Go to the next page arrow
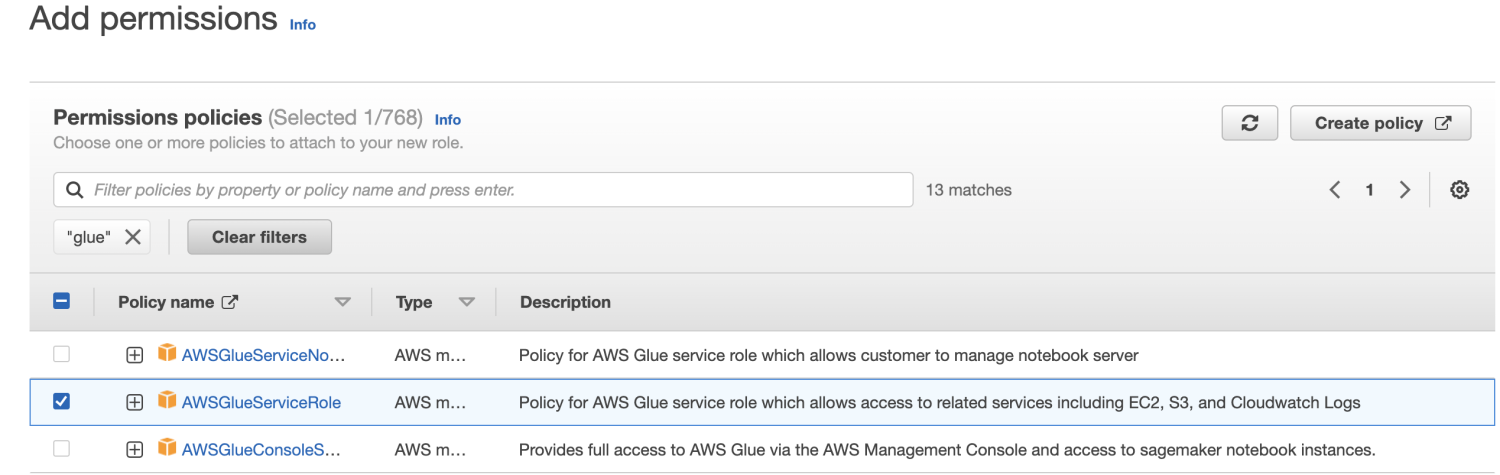1500x475 pixels. (1405, 190)
